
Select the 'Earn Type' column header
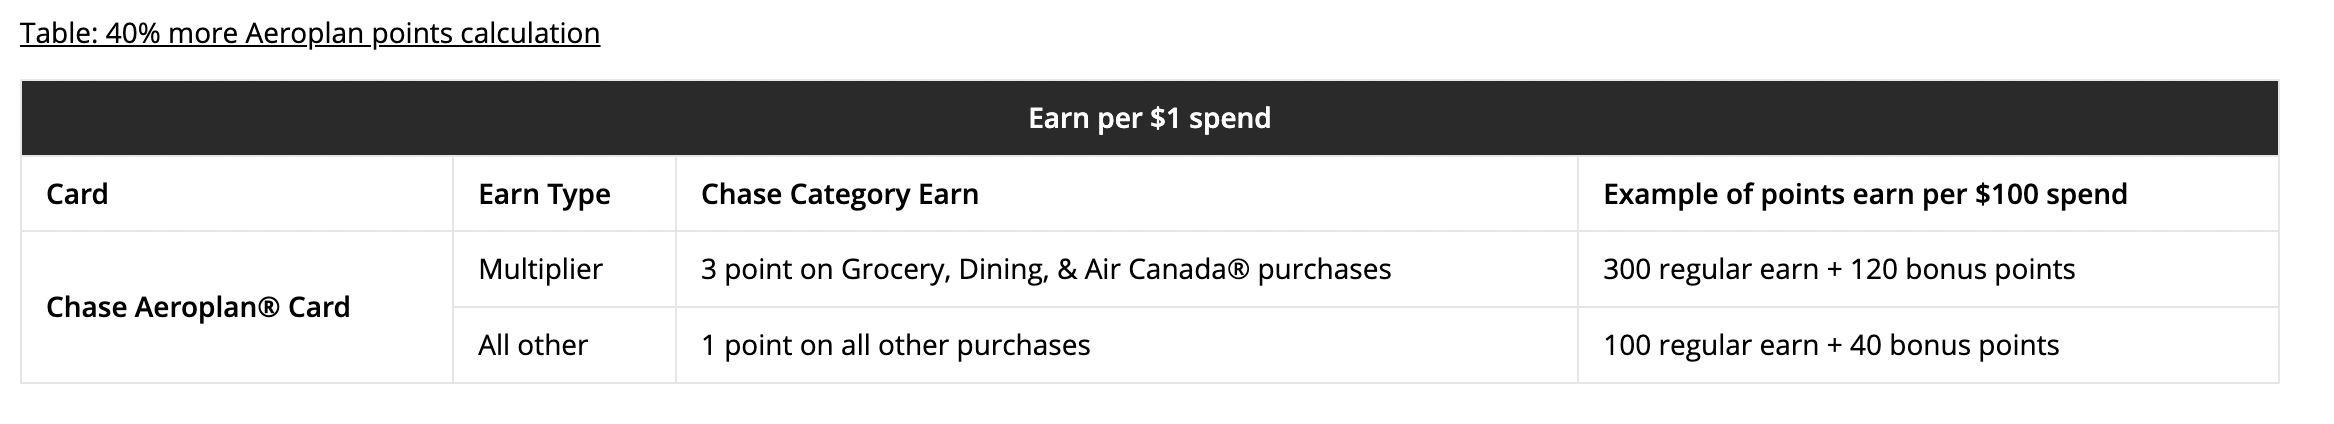point(564,194)
